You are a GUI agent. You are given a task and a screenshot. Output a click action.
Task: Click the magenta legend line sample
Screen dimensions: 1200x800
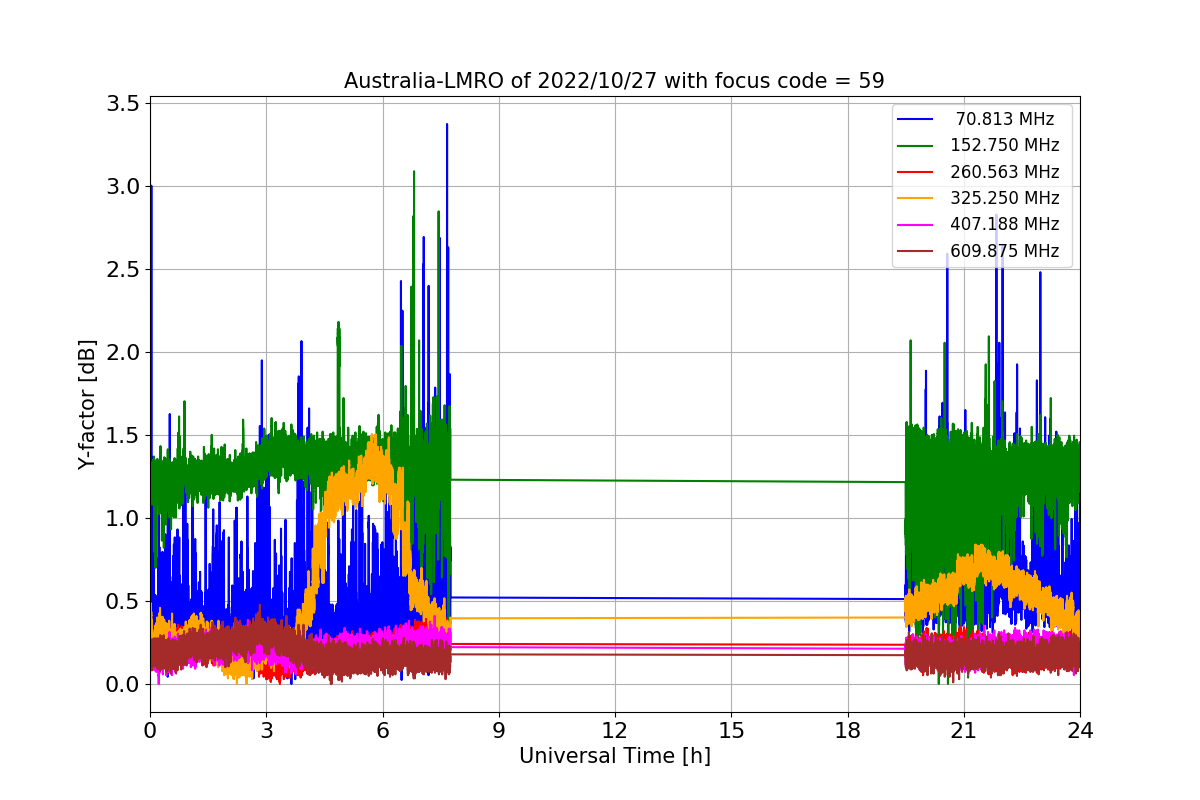click(916, 224)
